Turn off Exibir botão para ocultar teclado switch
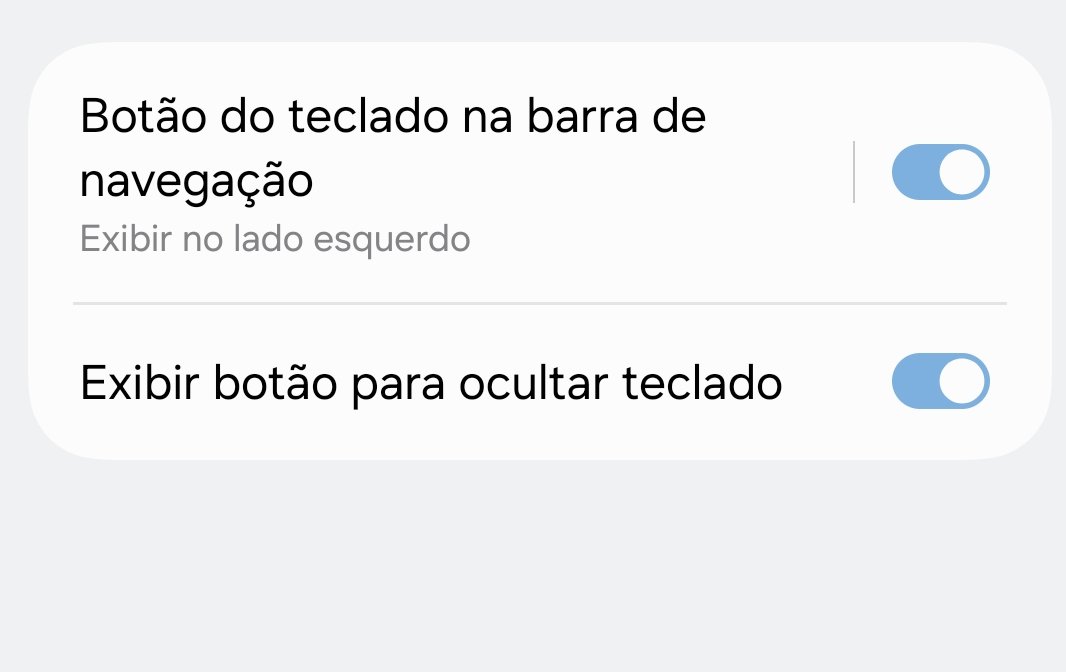Screen dimensions: 1066x672 (x=940, y=381)
